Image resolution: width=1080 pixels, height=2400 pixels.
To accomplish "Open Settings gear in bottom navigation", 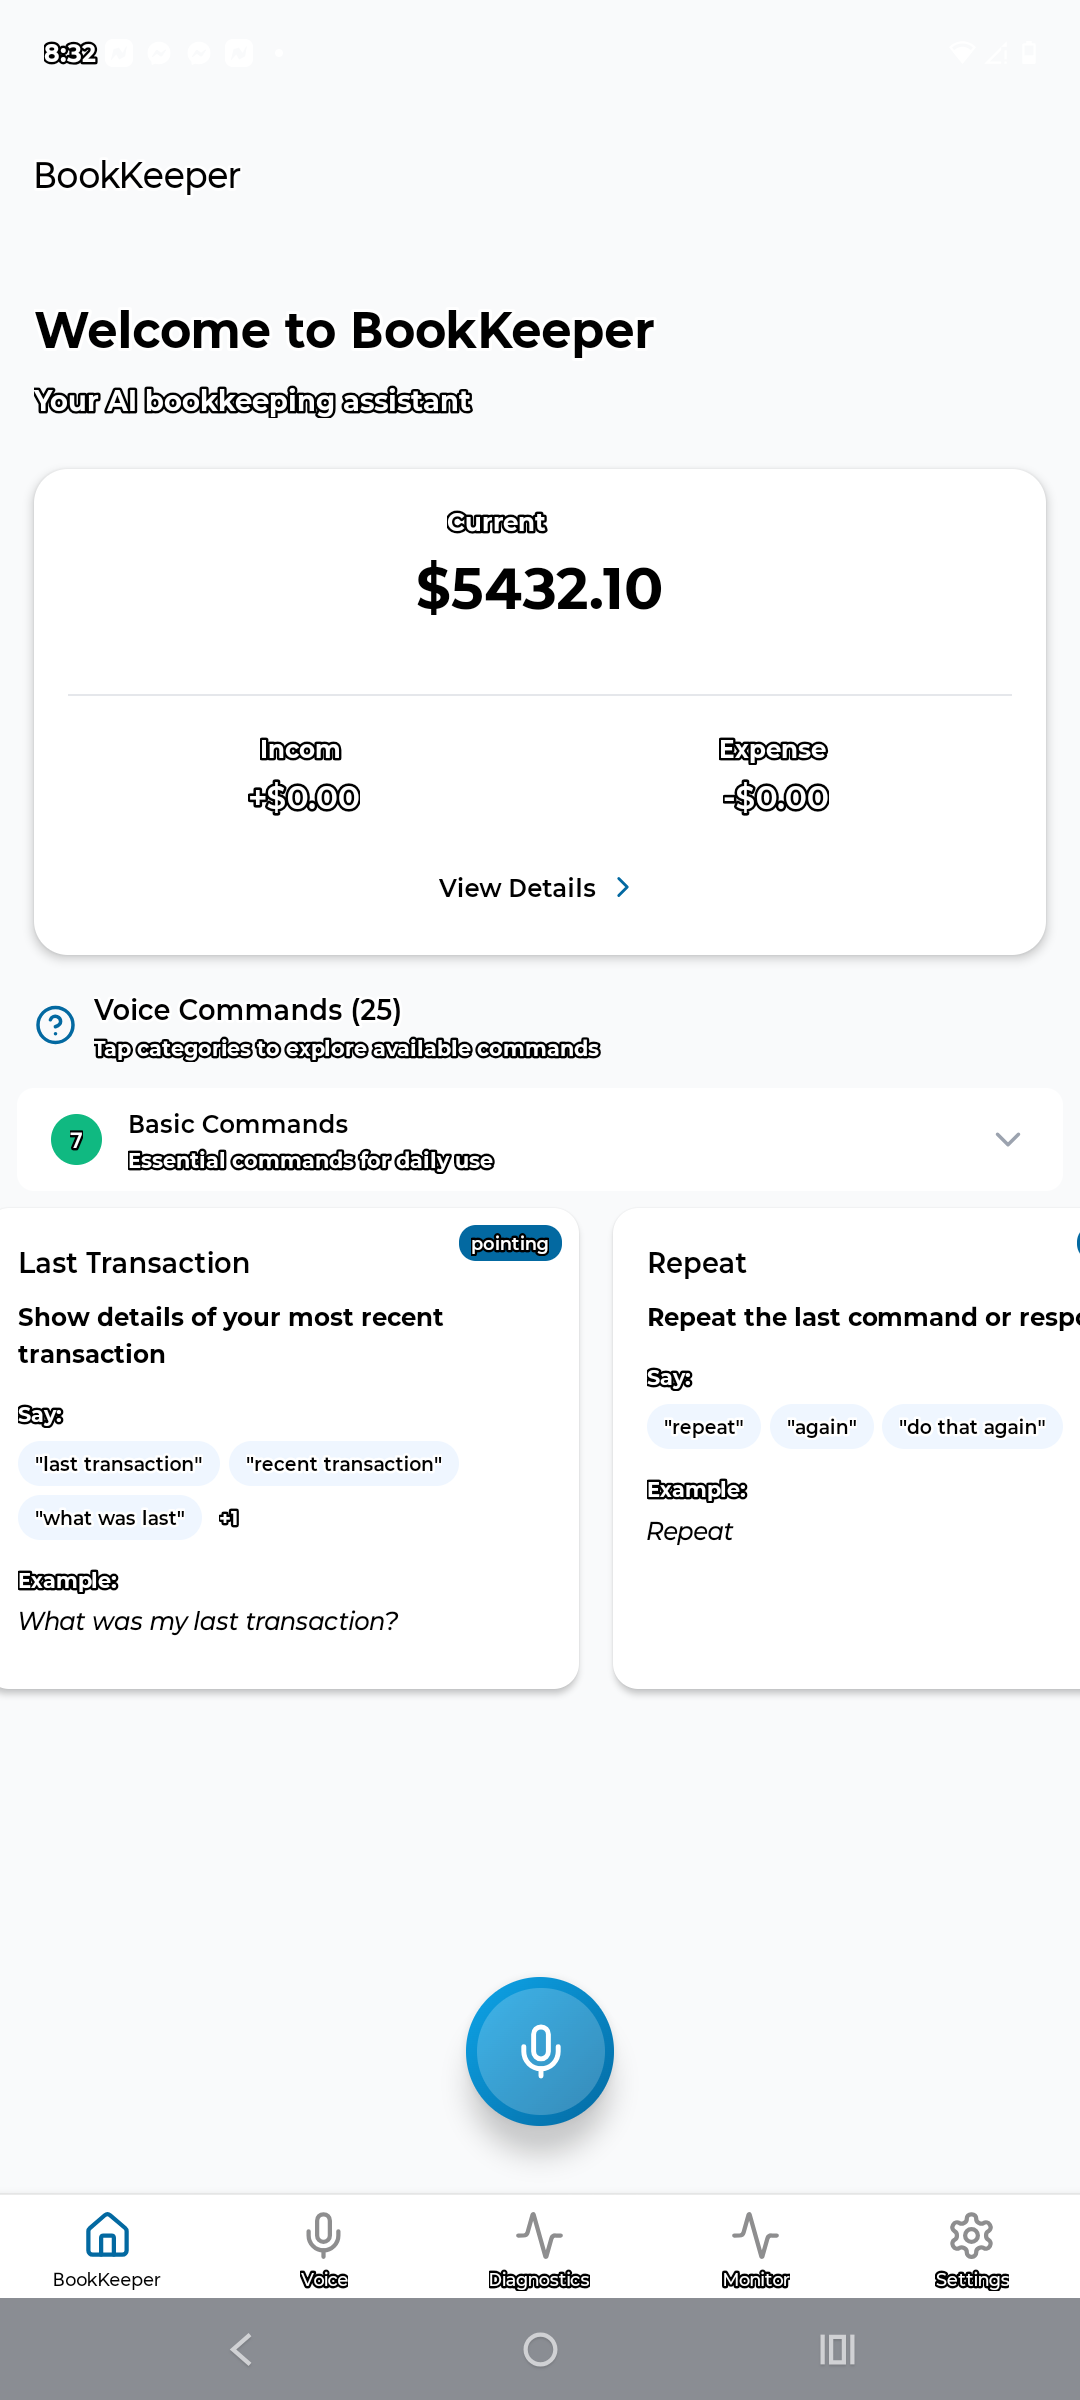I will coord(971,2235).
